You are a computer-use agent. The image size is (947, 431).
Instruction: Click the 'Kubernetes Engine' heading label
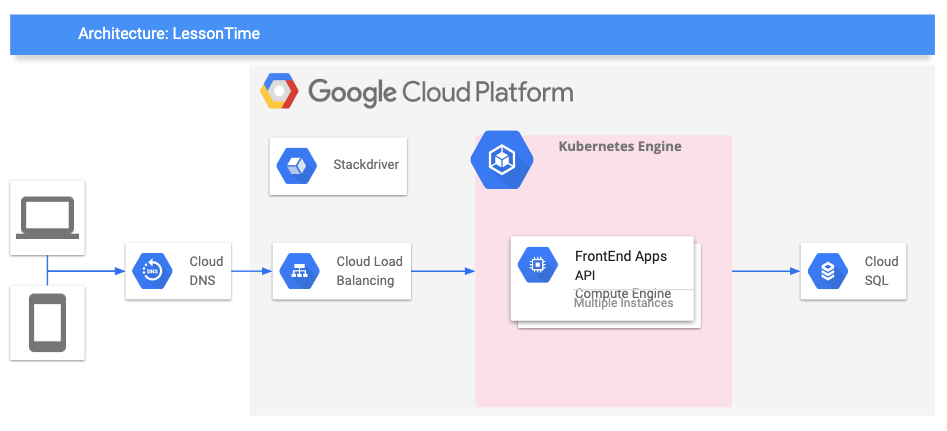pos(619,146)
